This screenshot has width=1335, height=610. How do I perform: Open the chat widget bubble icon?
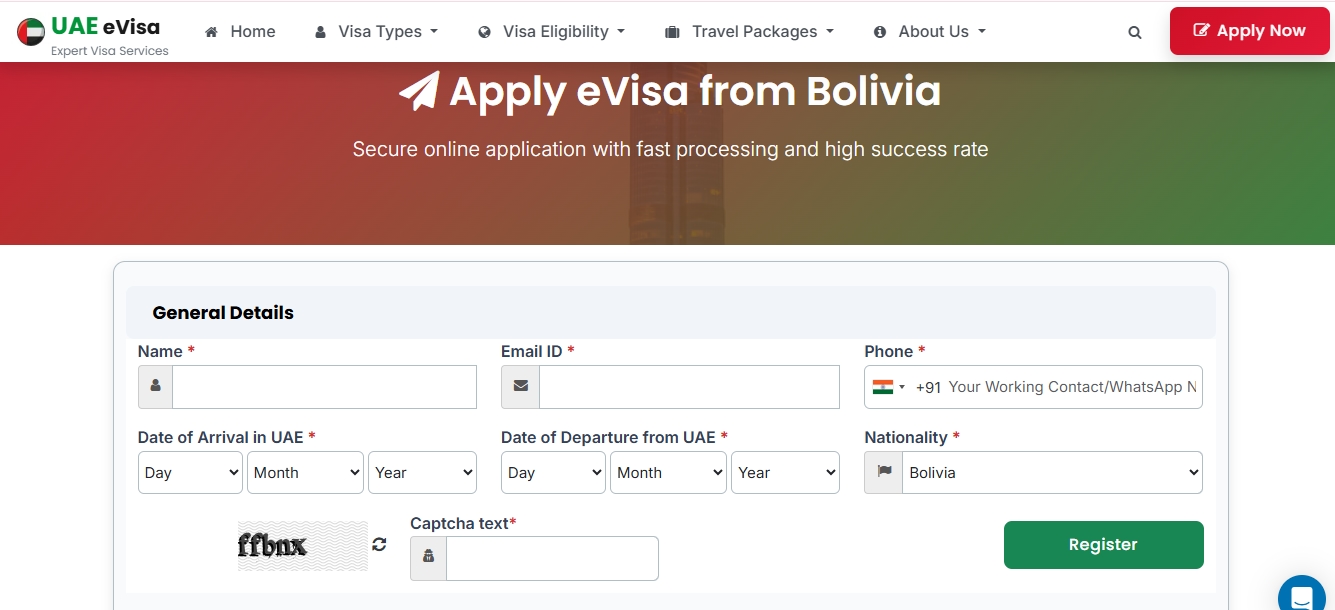(x=1301, y=597)
